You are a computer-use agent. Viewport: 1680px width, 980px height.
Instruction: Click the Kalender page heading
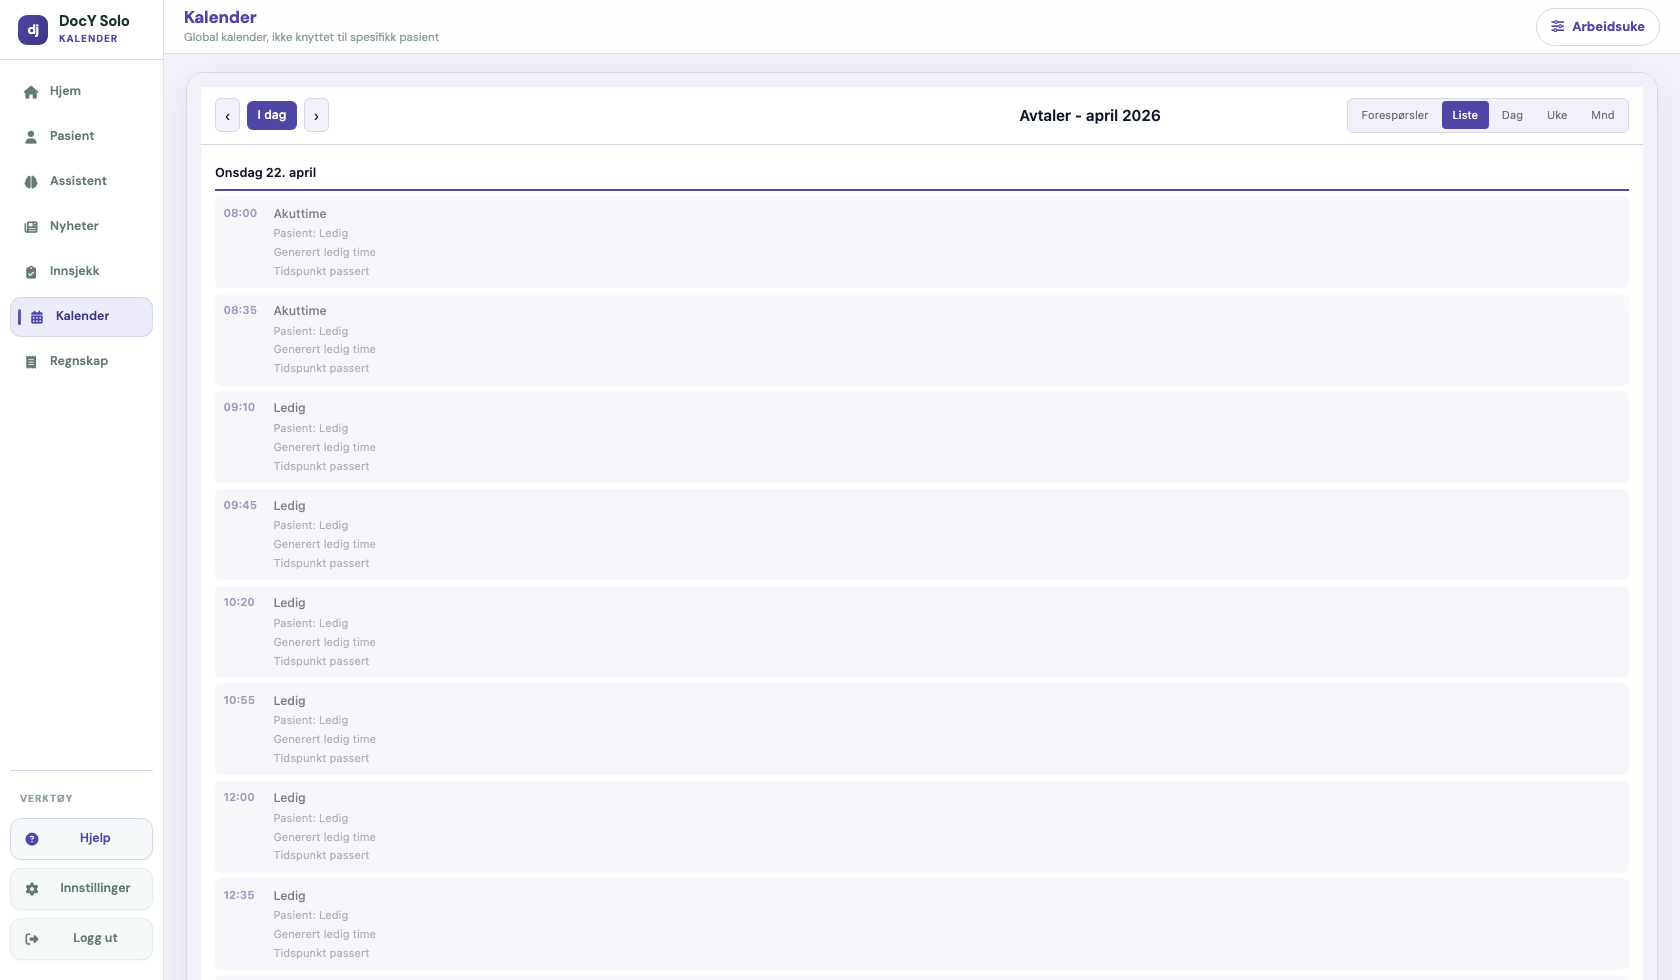[220, 17]
